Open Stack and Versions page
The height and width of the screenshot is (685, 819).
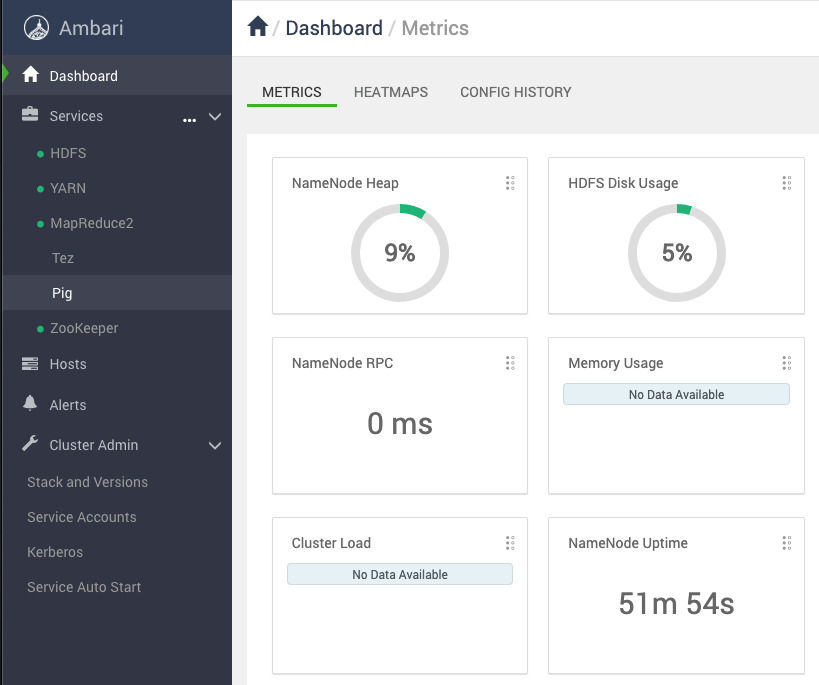87,482
